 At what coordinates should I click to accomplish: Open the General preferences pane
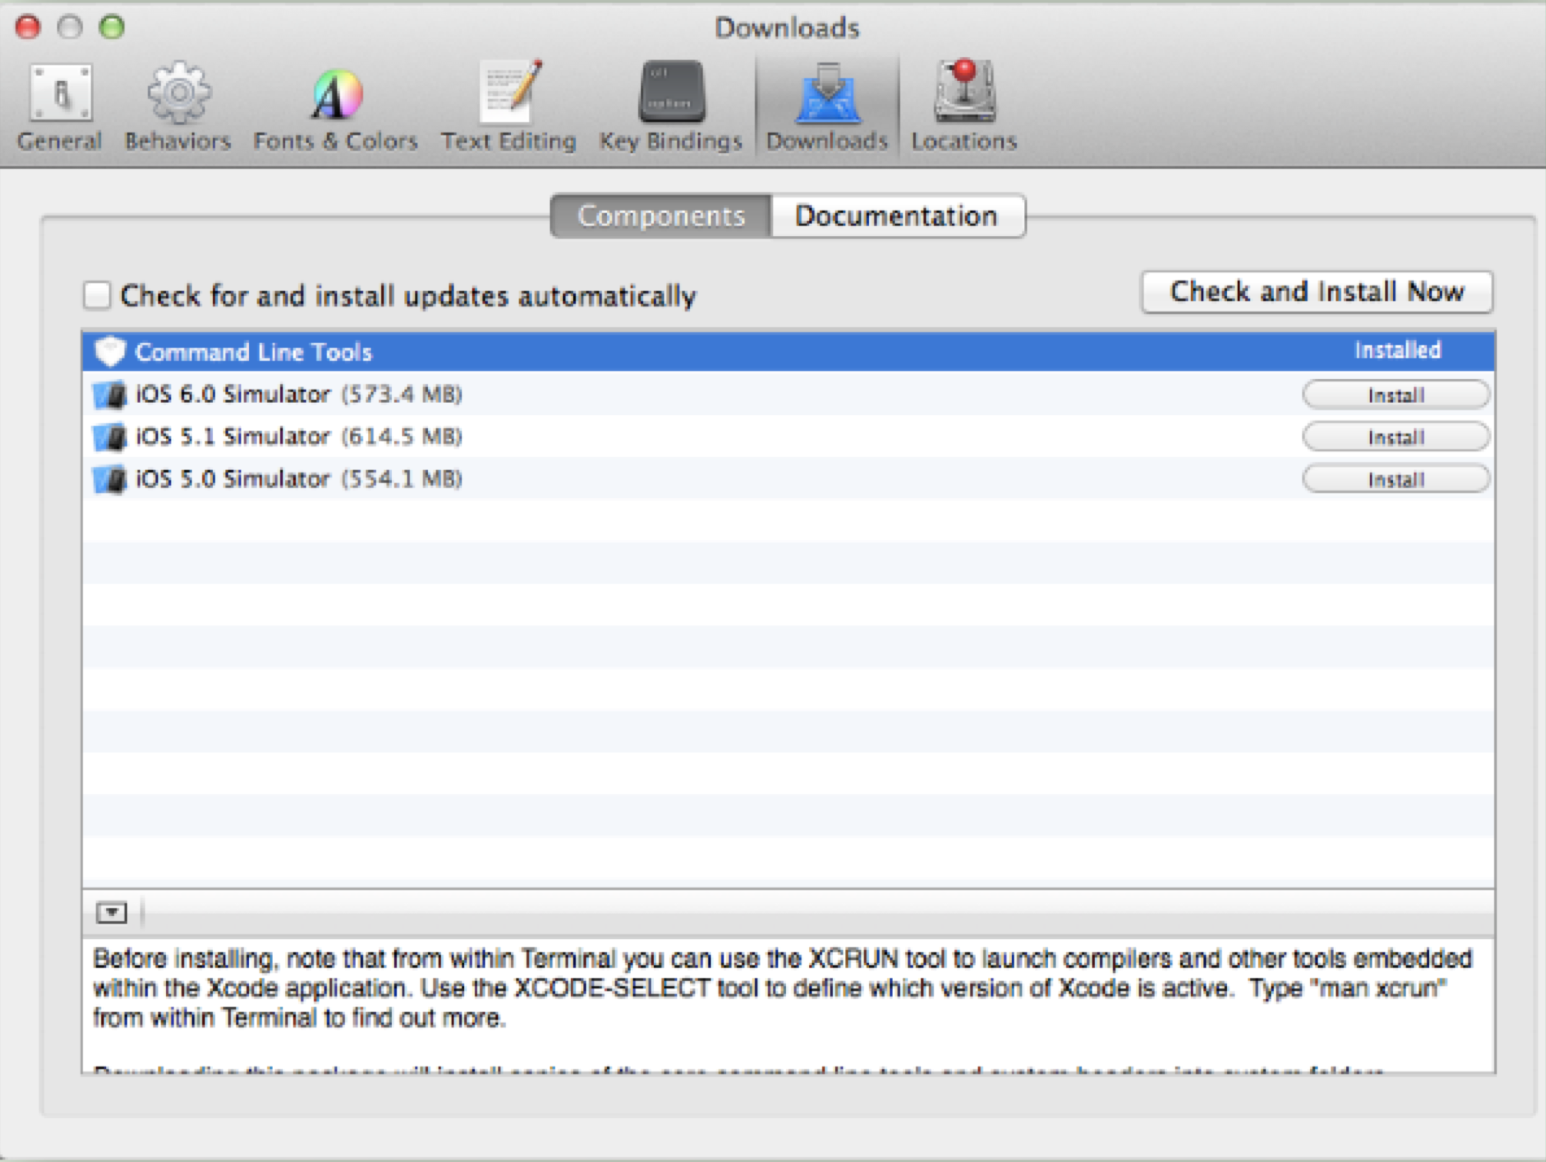click(60, 106)
